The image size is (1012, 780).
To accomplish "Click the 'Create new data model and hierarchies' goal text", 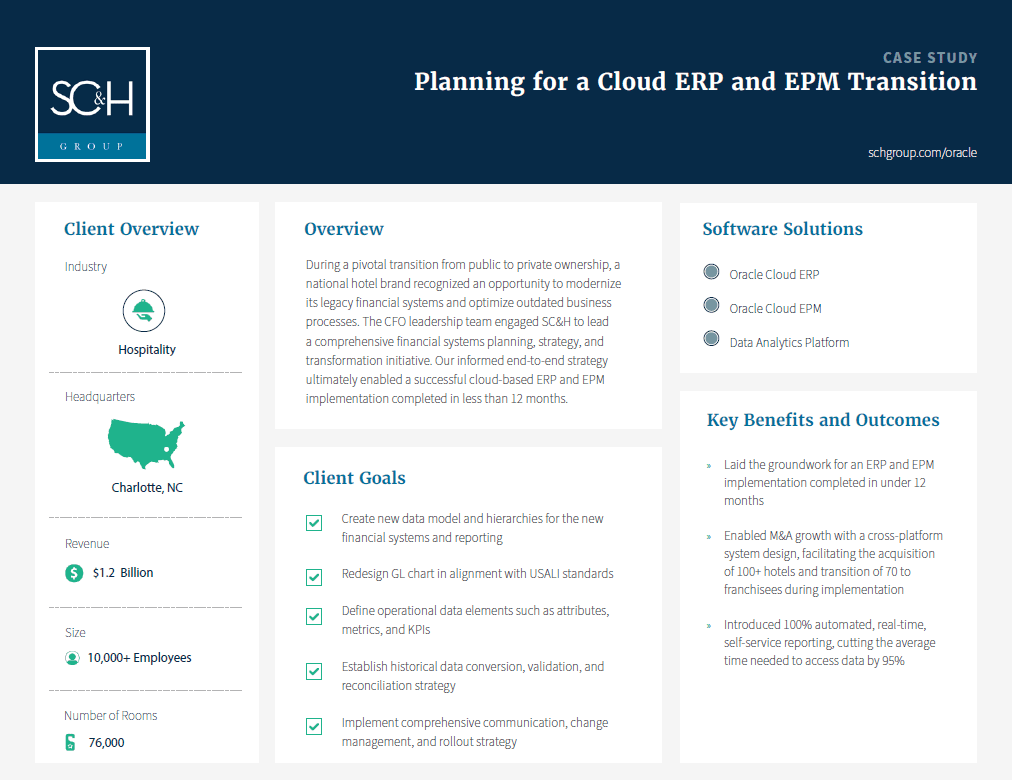I will click(x=472, y=528).
